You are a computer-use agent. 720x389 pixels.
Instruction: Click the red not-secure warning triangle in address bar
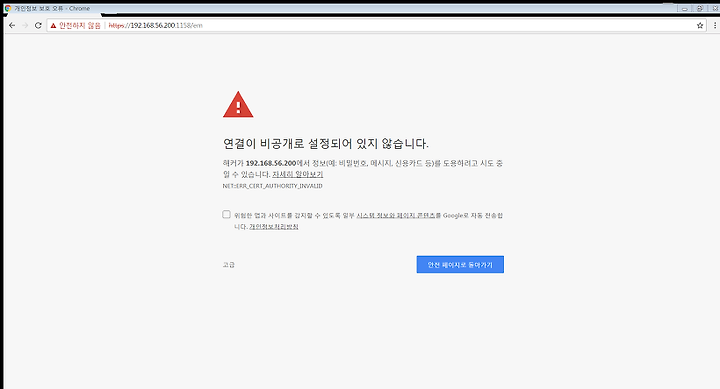[x=53, y=26]
